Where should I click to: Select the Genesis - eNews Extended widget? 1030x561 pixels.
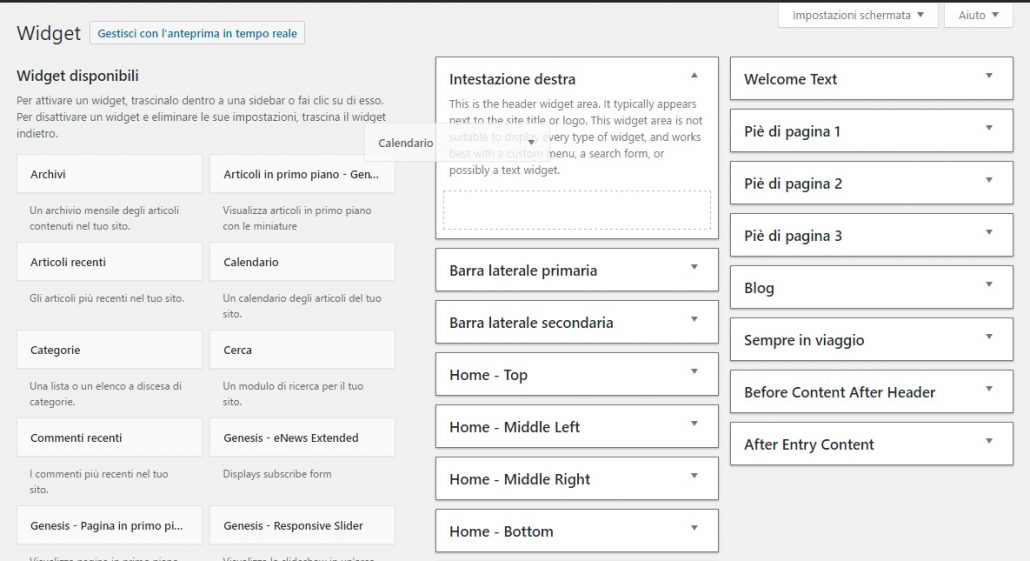[302, 438]
